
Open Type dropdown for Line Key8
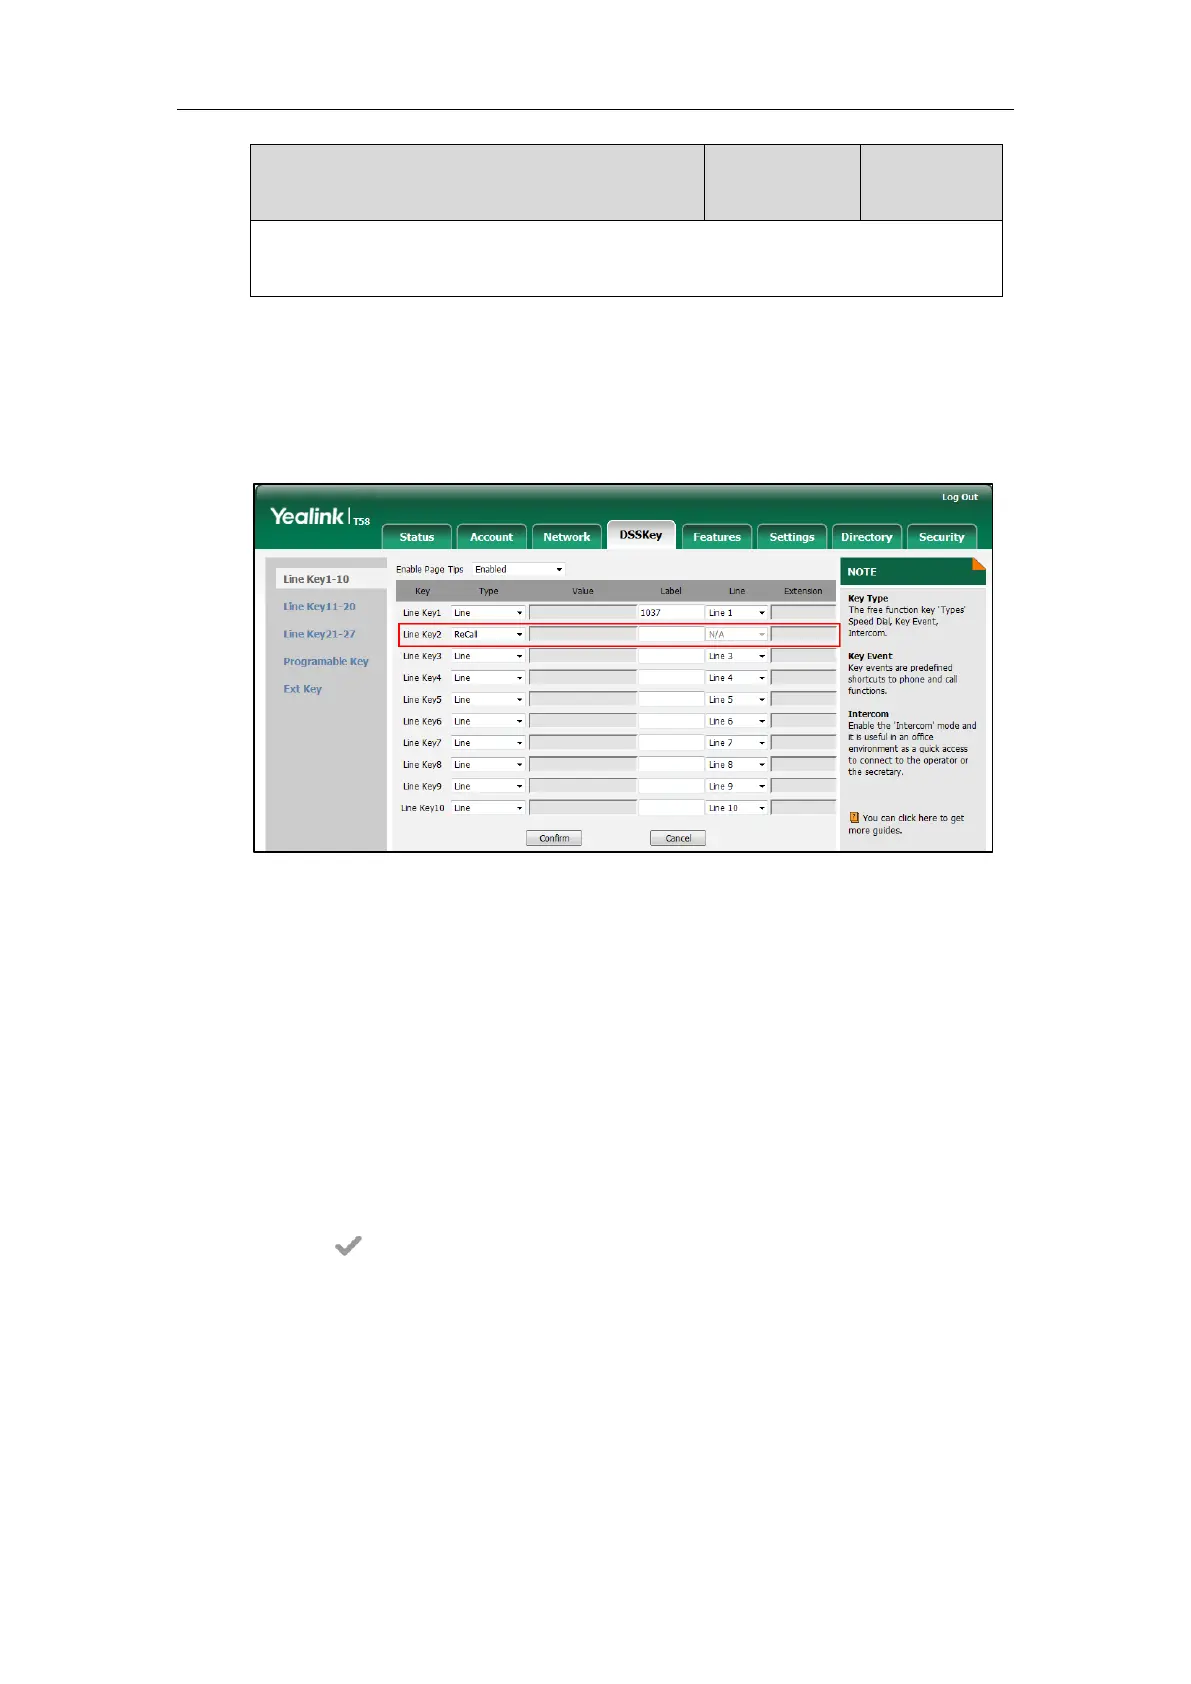488,765
